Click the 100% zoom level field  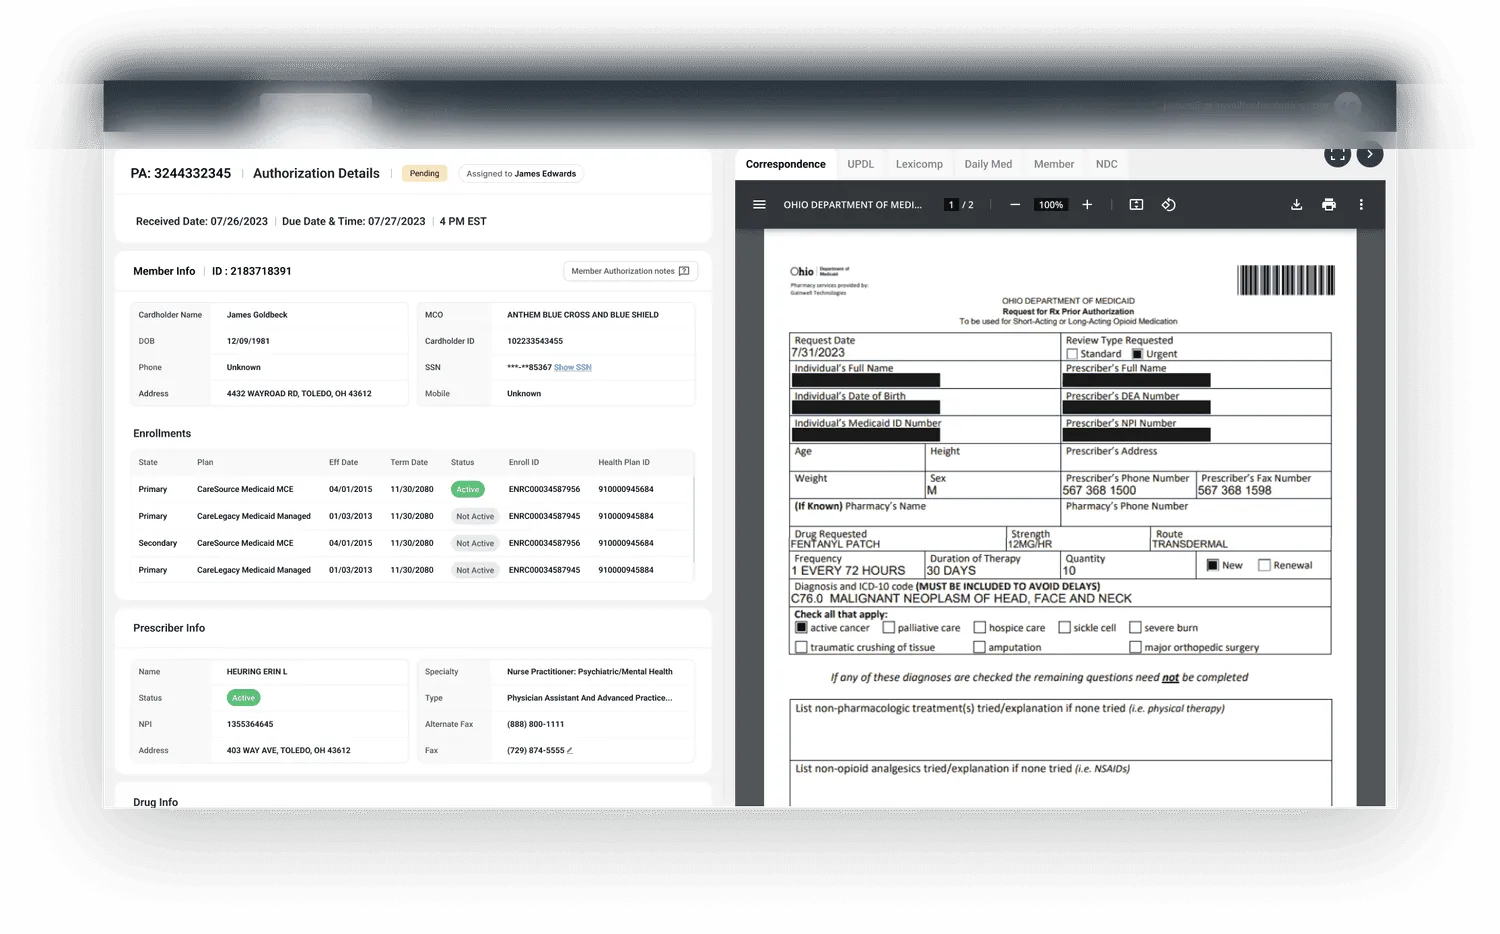tap(1051, 205)
